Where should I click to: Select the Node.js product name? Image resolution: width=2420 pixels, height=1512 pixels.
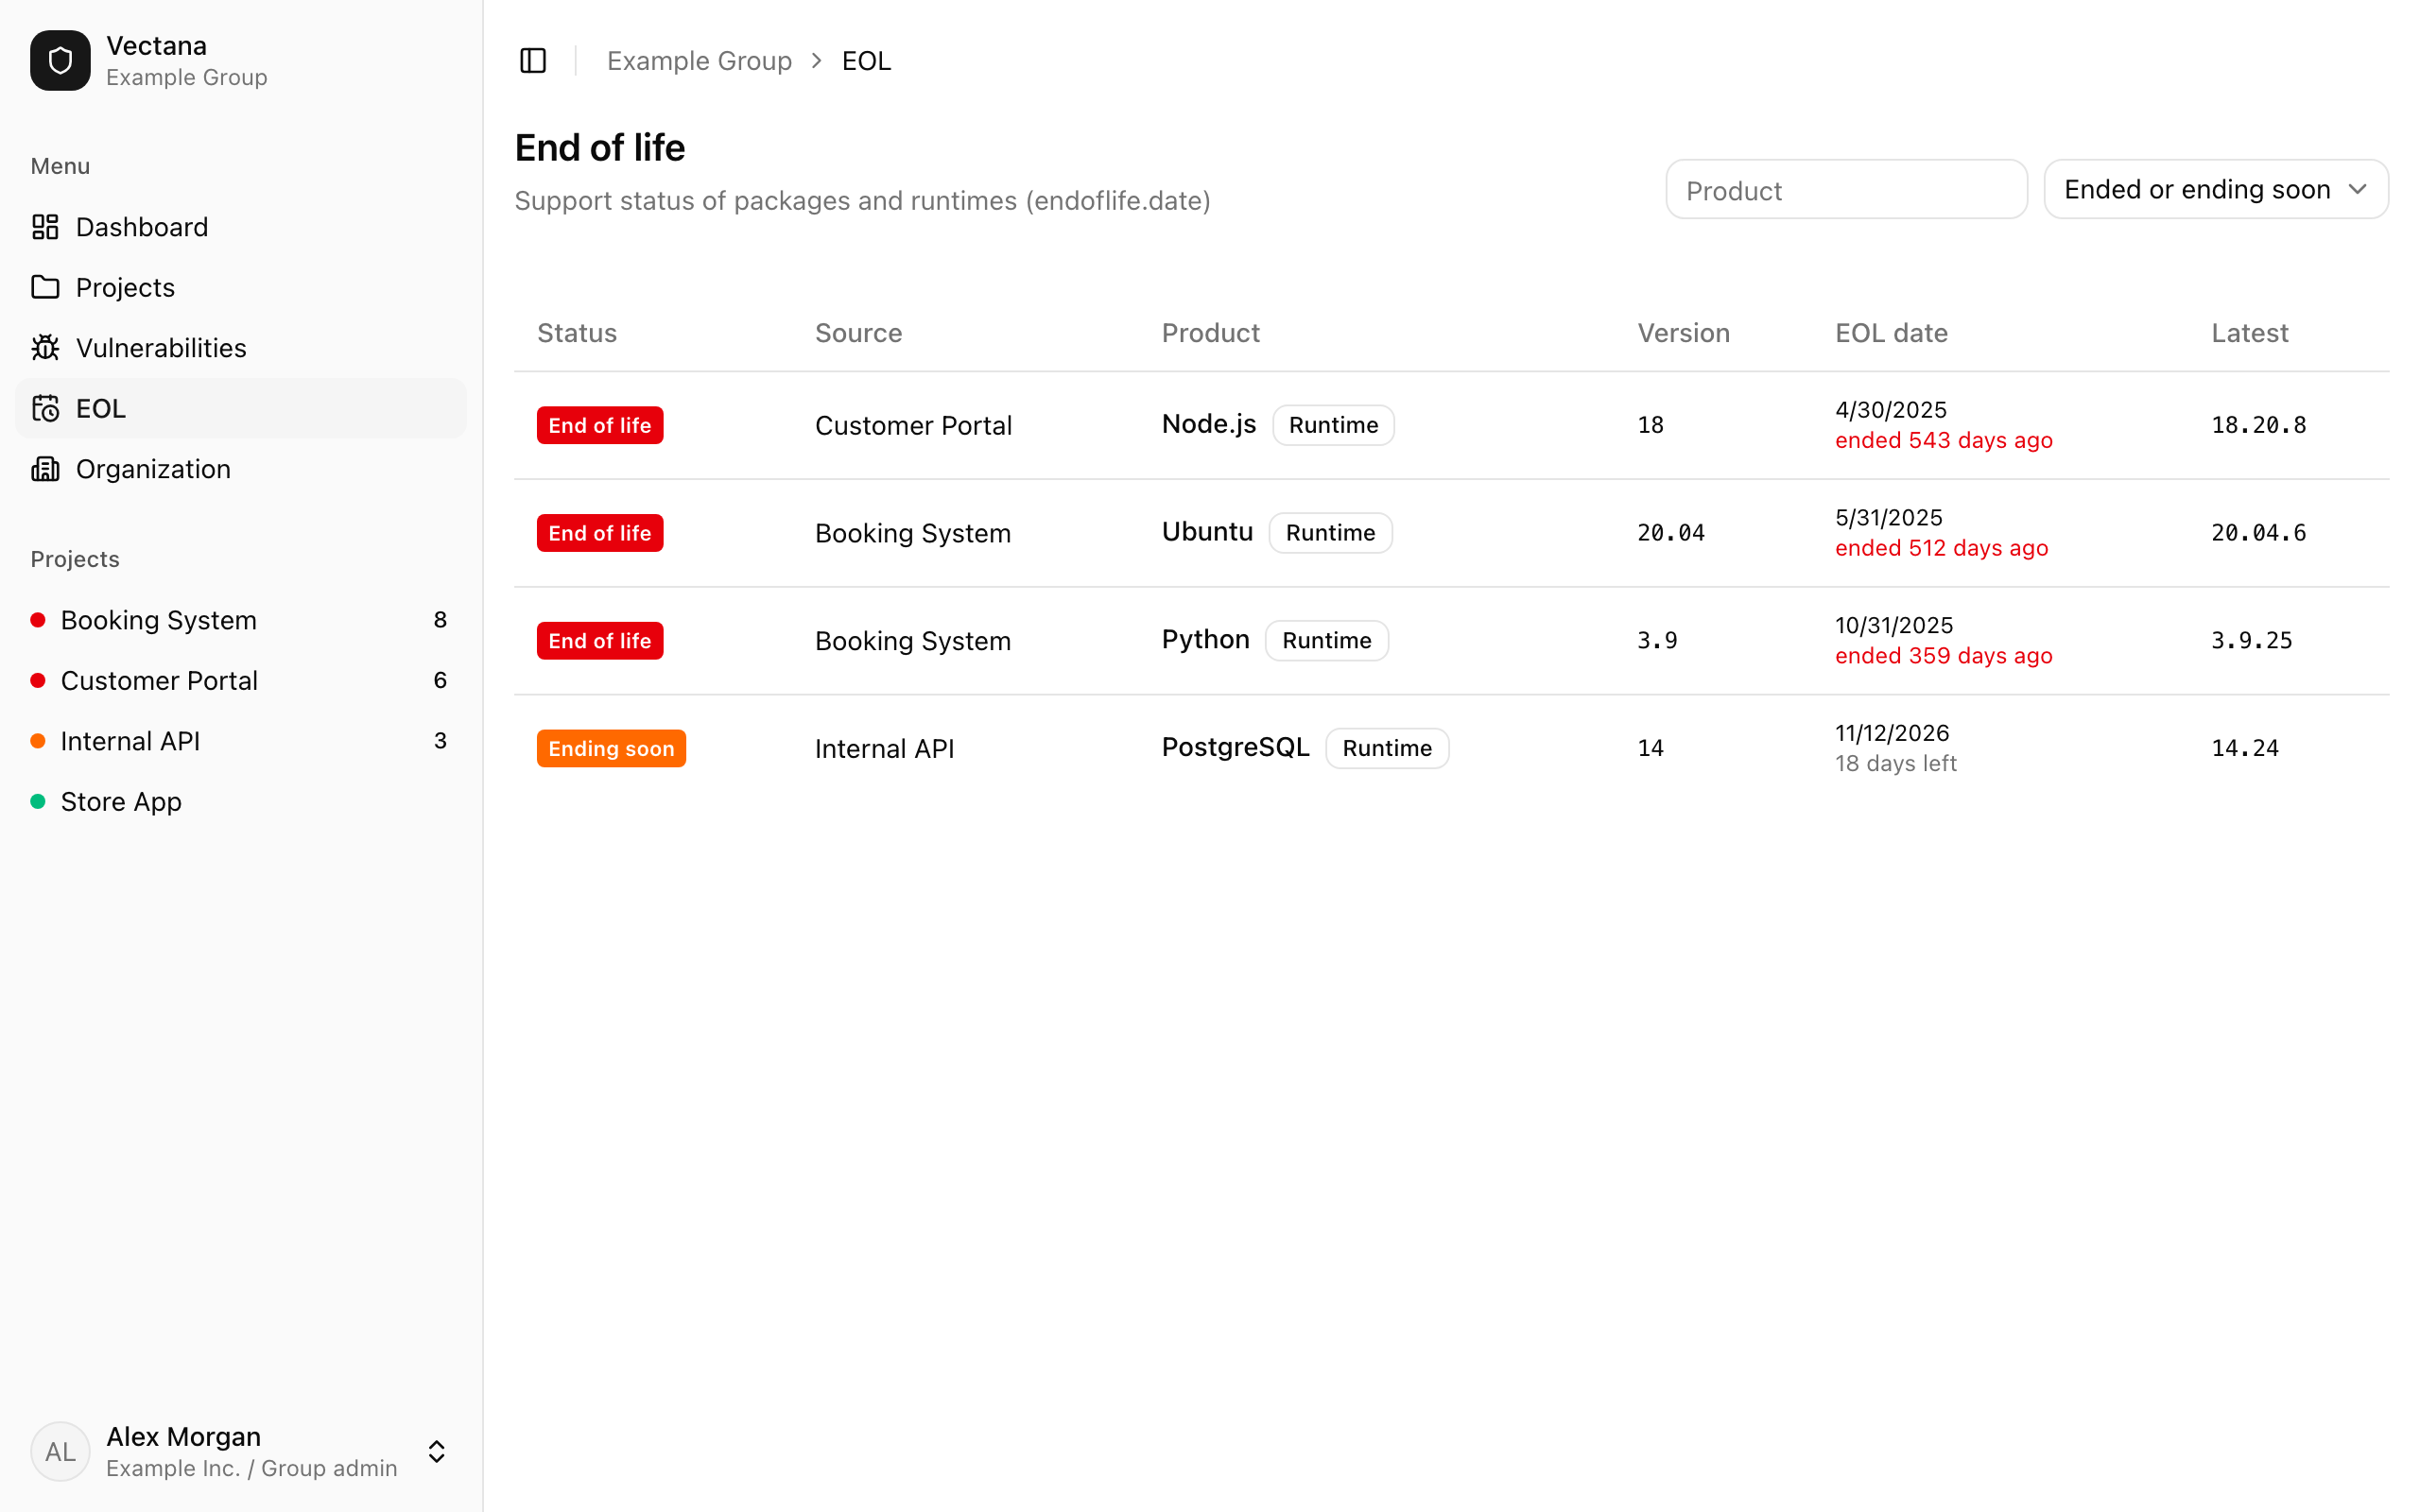tap(1208, 424)
